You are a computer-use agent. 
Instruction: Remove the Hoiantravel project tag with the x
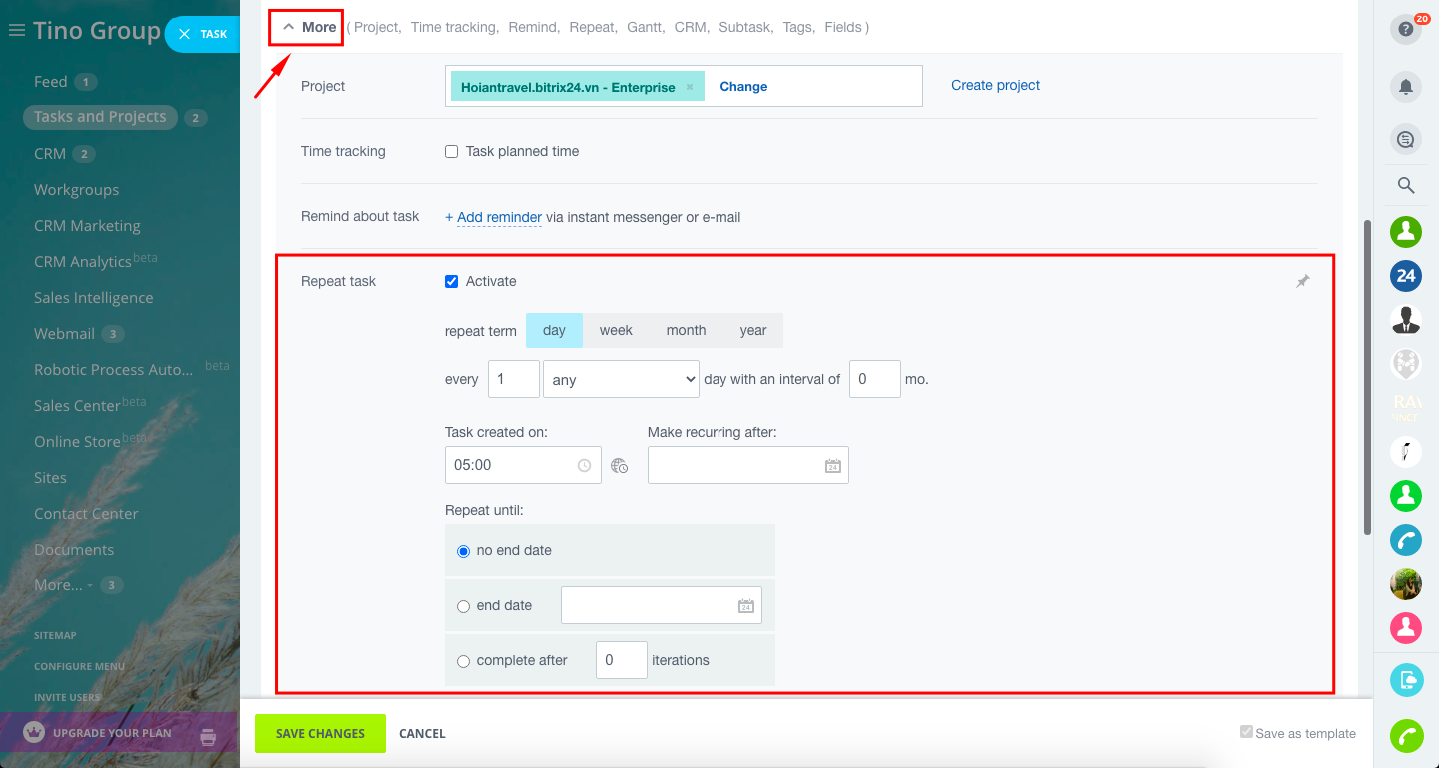(690, 87)
